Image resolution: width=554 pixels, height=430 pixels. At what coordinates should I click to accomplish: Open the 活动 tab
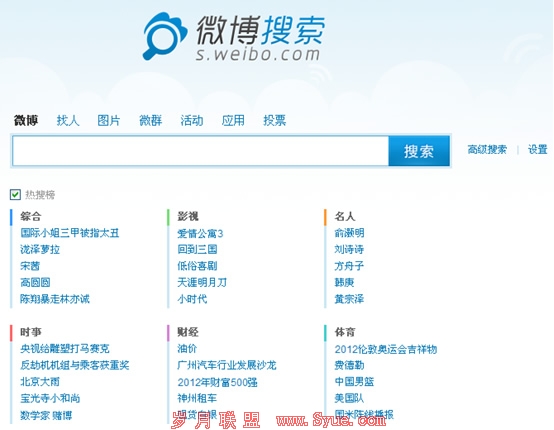(x=192, y=120)
